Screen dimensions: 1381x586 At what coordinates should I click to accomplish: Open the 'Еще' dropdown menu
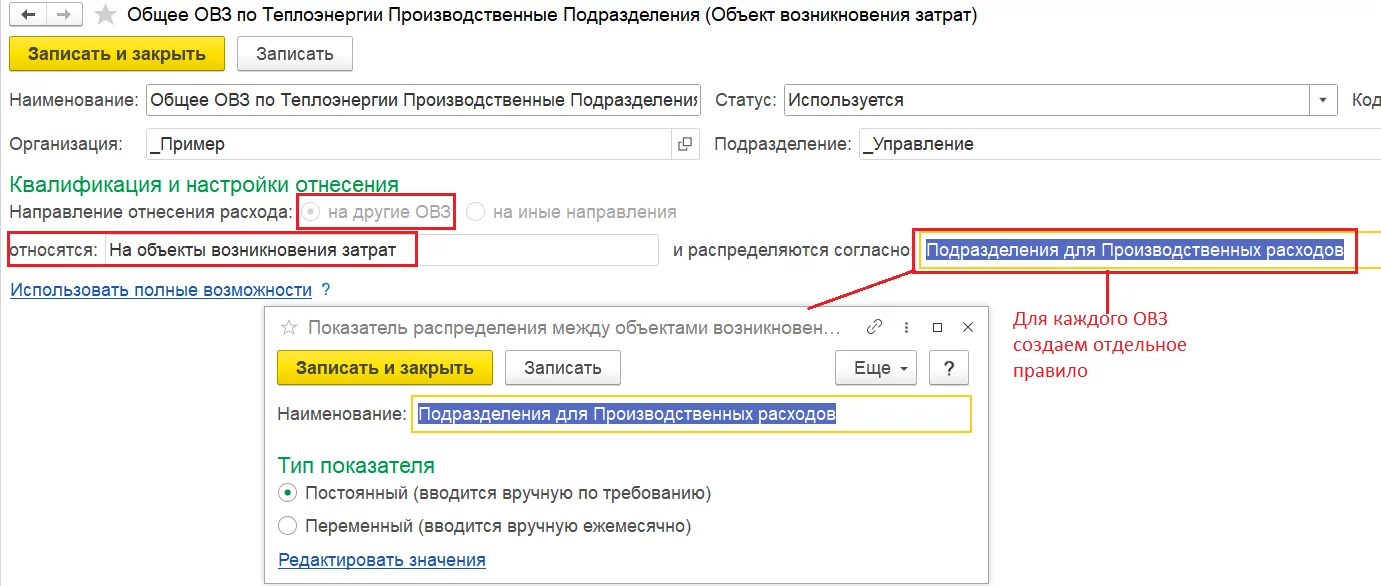[875, 367]
